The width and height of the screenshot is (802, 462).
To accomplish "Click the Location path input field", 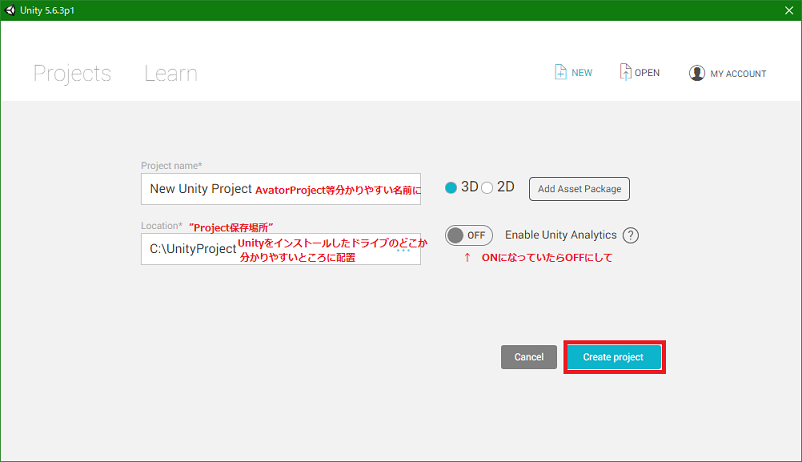I will pos(281,249).
